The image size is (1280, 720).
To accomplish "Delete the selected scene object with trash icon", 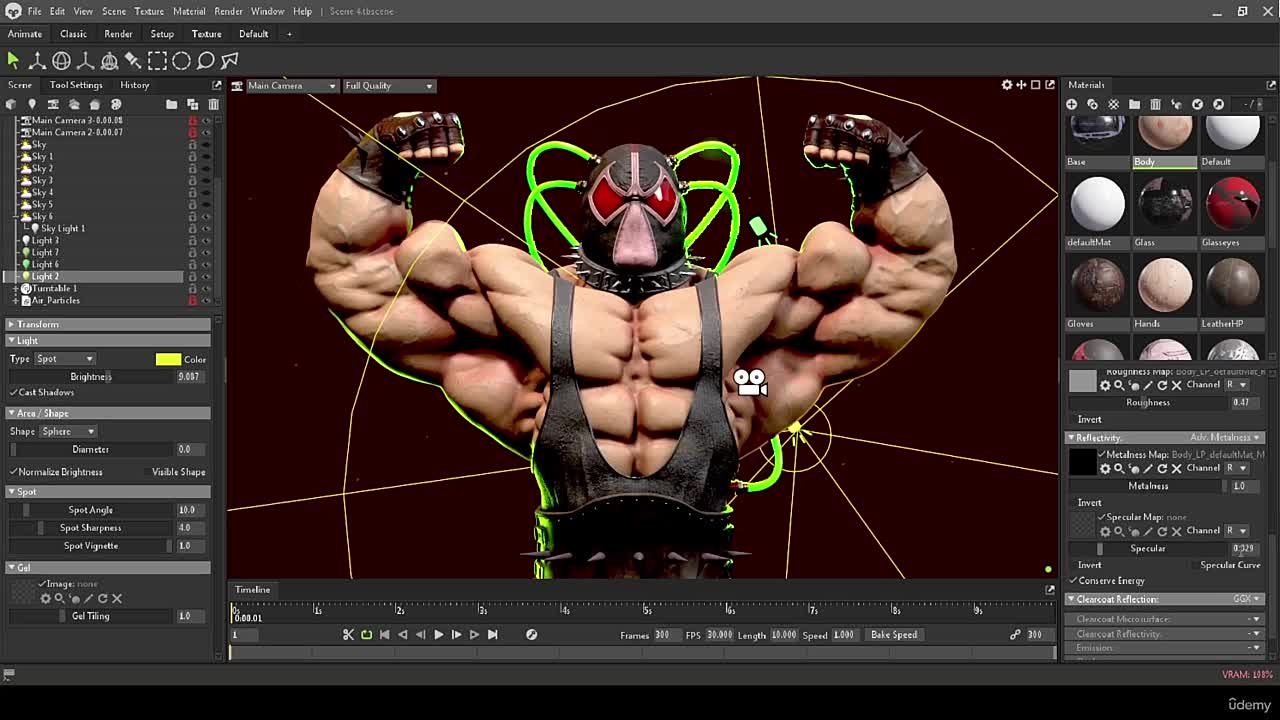I will pos(213,104).
